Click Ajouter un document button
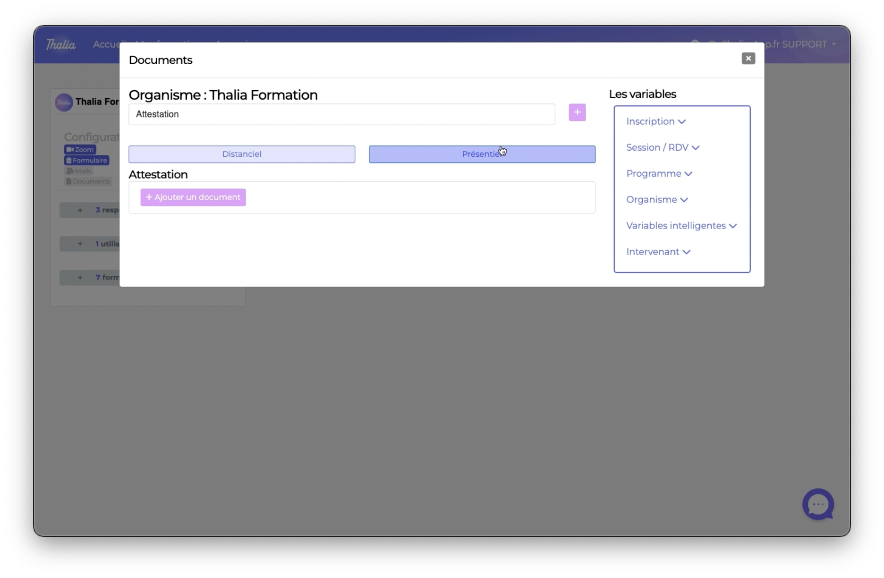 pos(193,197)
